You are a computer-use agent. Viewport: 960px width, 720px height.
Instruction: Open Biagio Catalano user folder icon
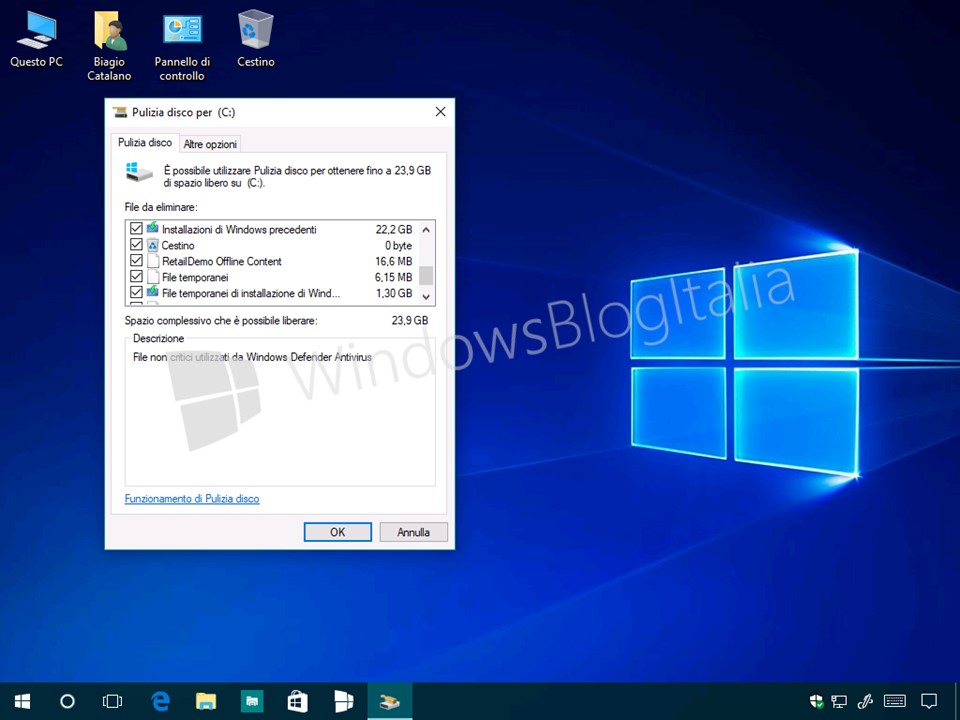pyautogui.click(x=109, y=45)
